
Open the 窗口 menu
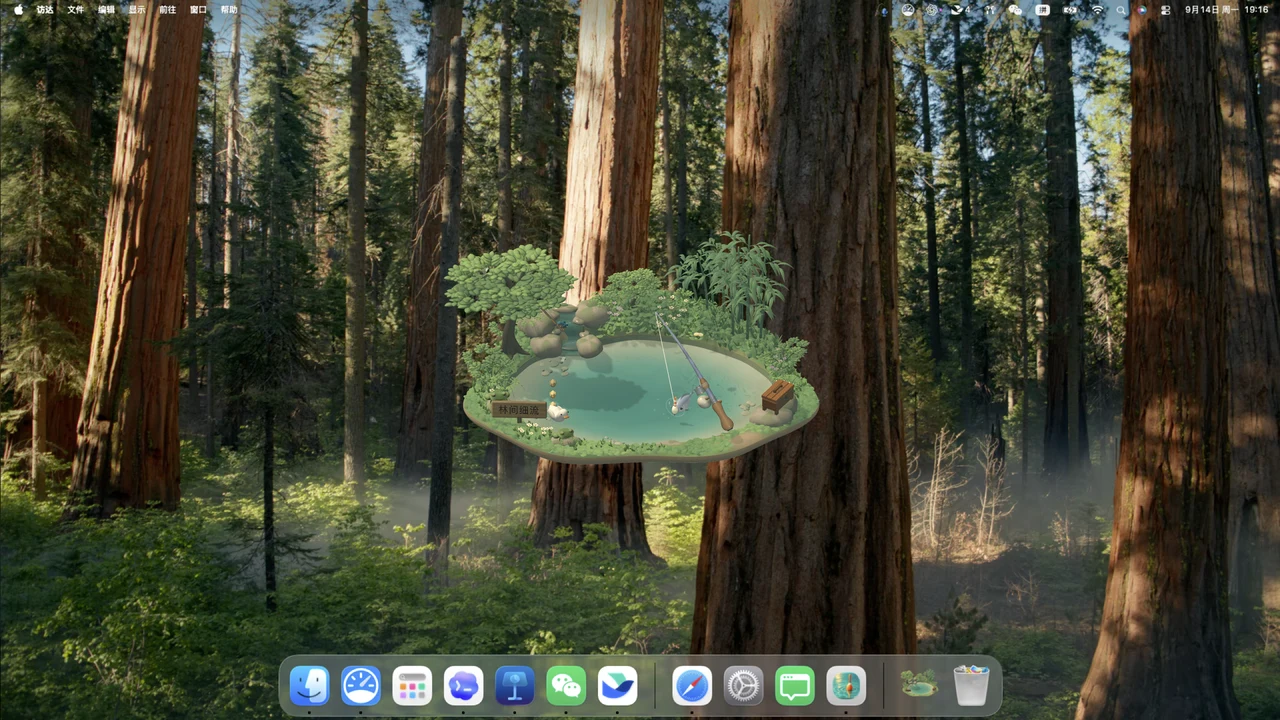coord(198,10)
